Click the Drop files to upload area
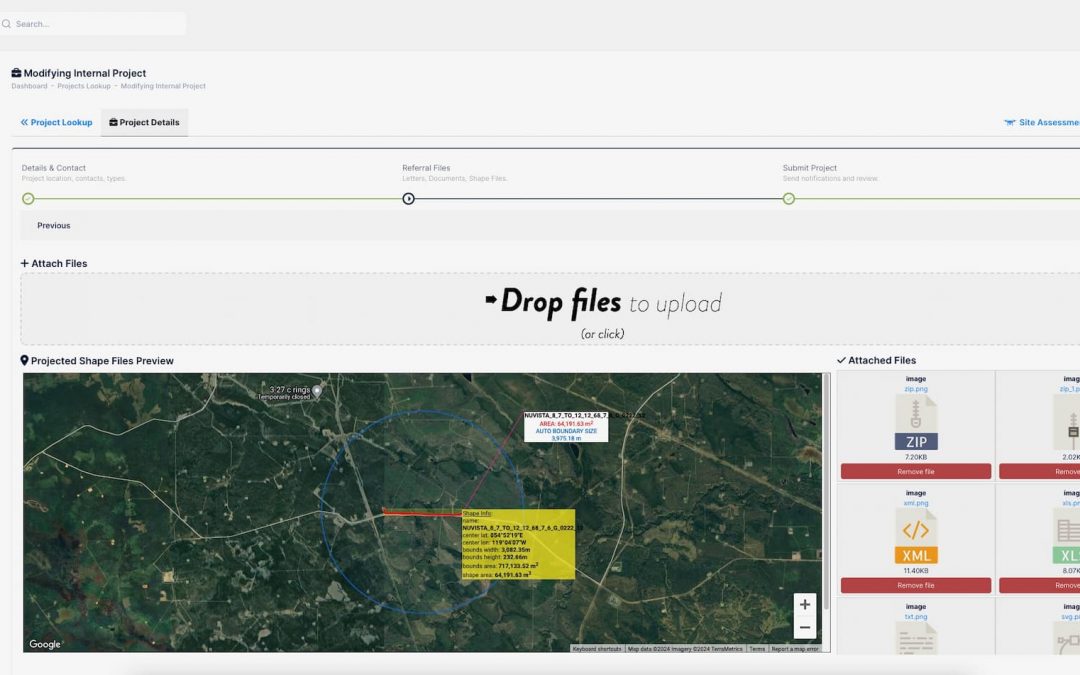Viewport: 1080px width, 675px height. 602,310
